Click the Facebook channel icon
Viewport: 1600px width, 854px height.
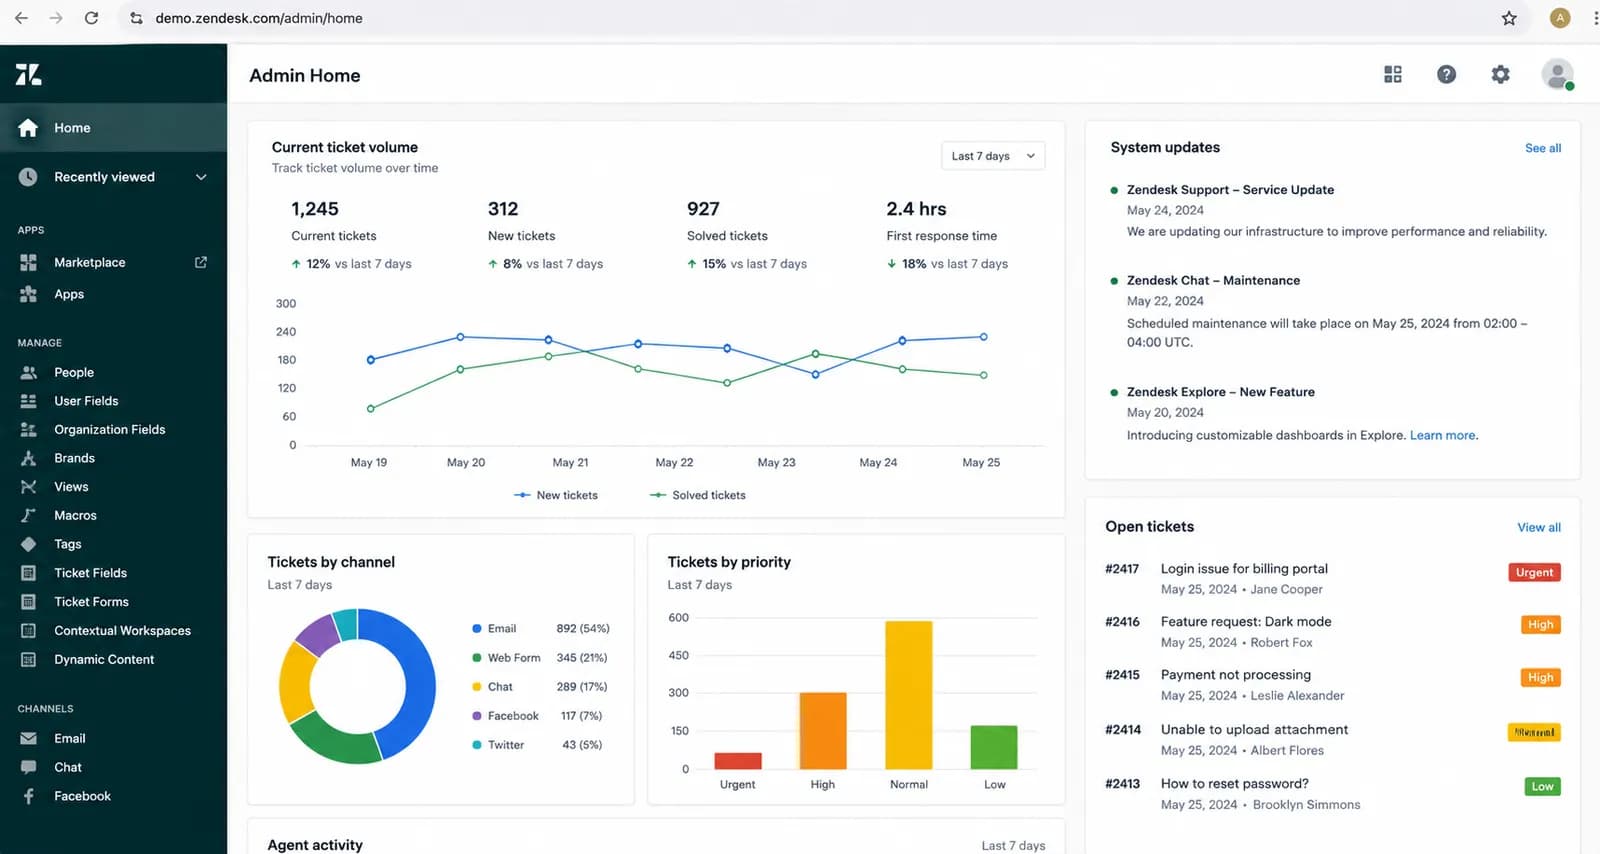click(x=28, y=796)
